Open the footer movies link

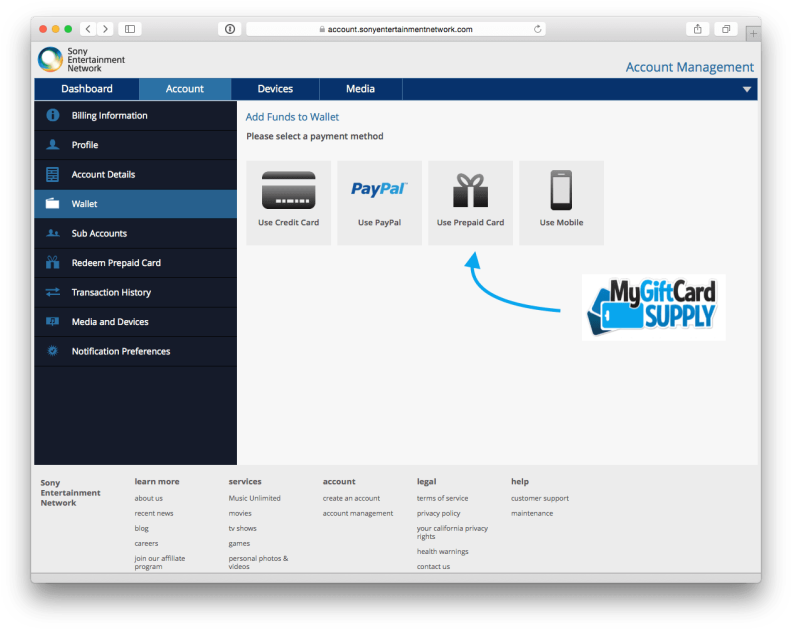tap(240, 513)
